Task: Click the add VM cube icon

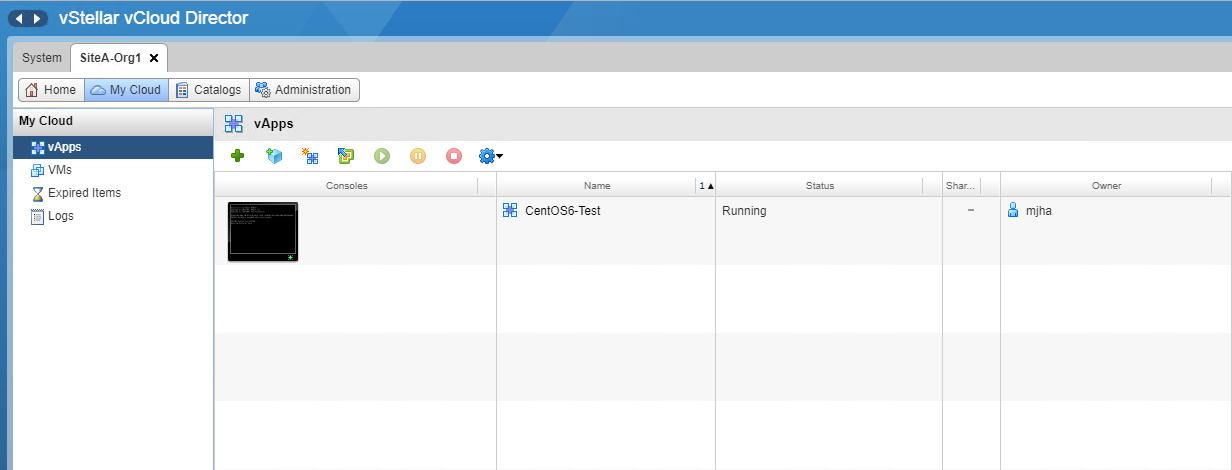Action: point(274,156)
